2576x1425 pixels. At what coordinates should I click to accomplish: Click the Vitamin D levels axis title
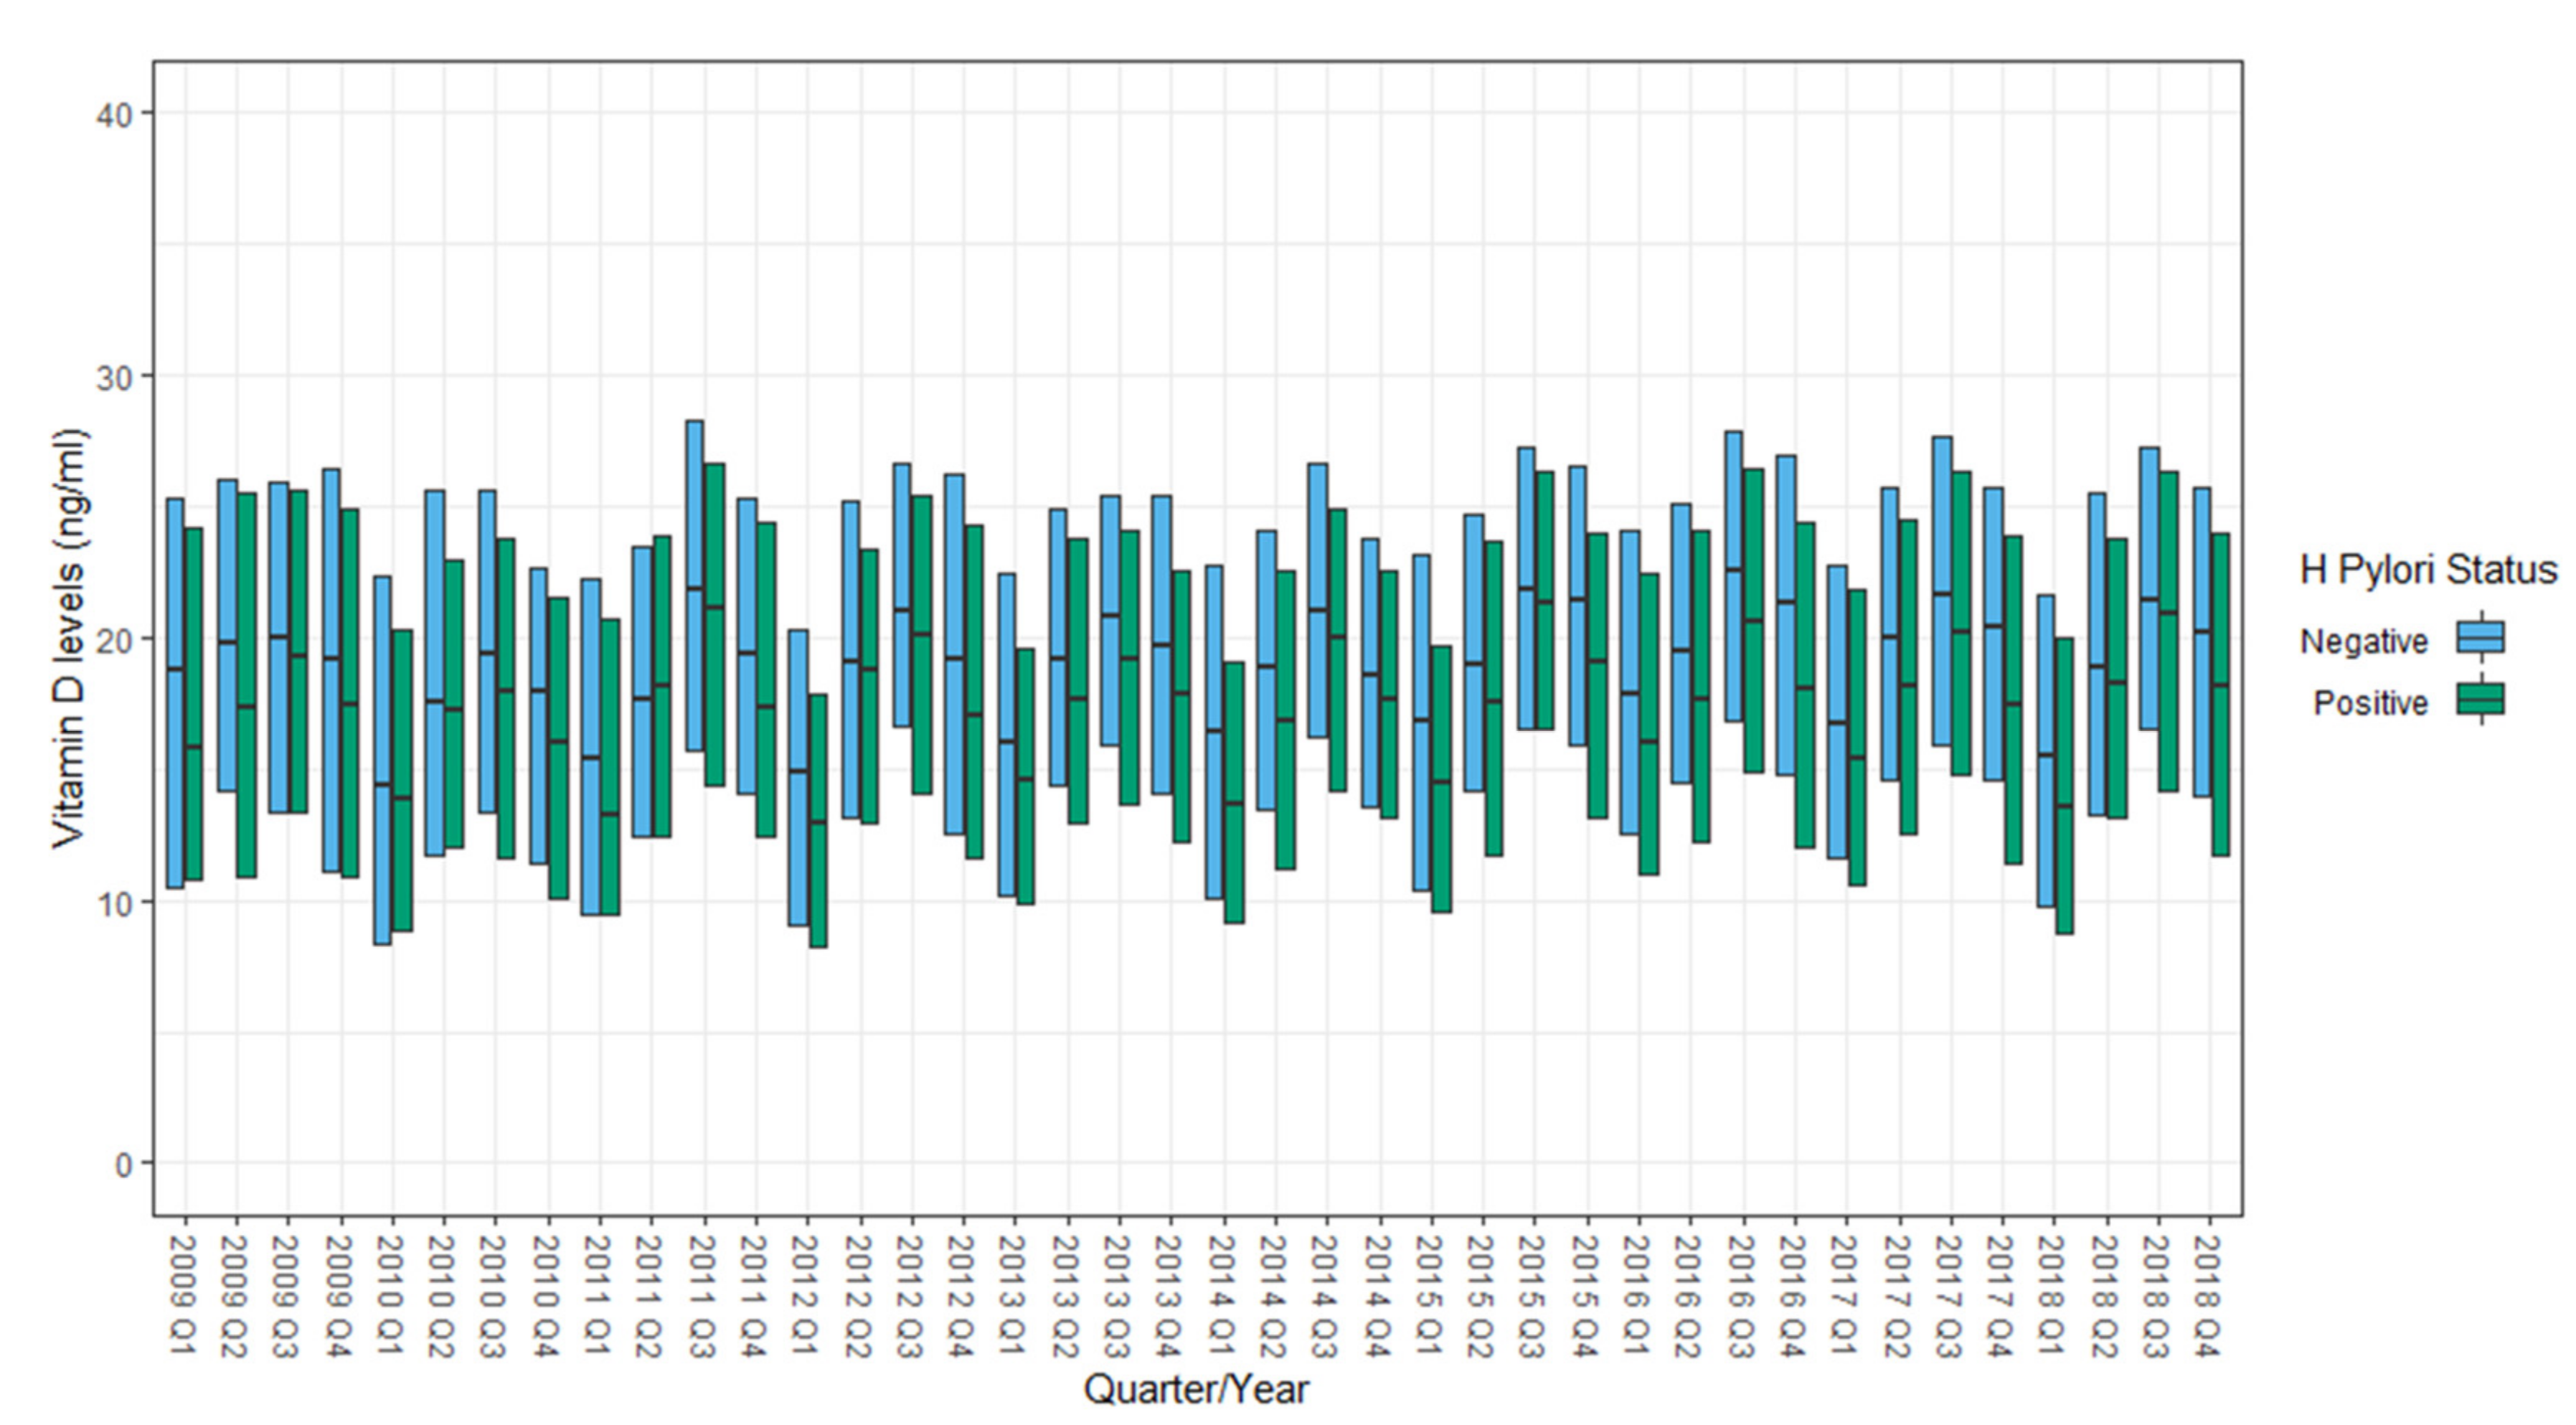coord(70,639)
